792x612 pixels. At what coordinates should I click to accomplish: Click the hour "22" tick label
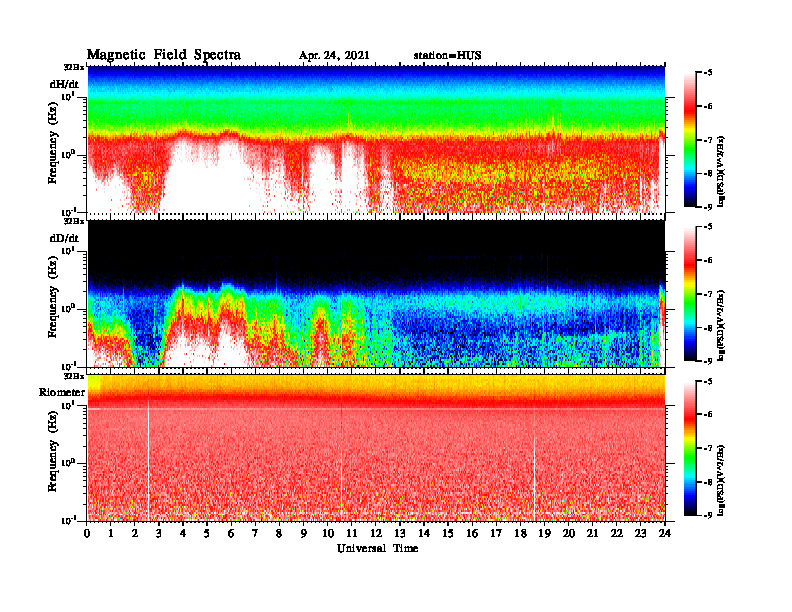[617, 533]
